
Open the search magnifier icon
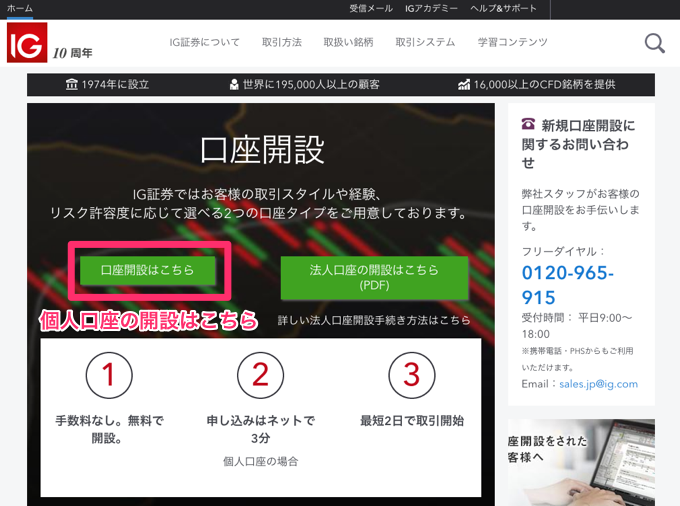point(654,43)
